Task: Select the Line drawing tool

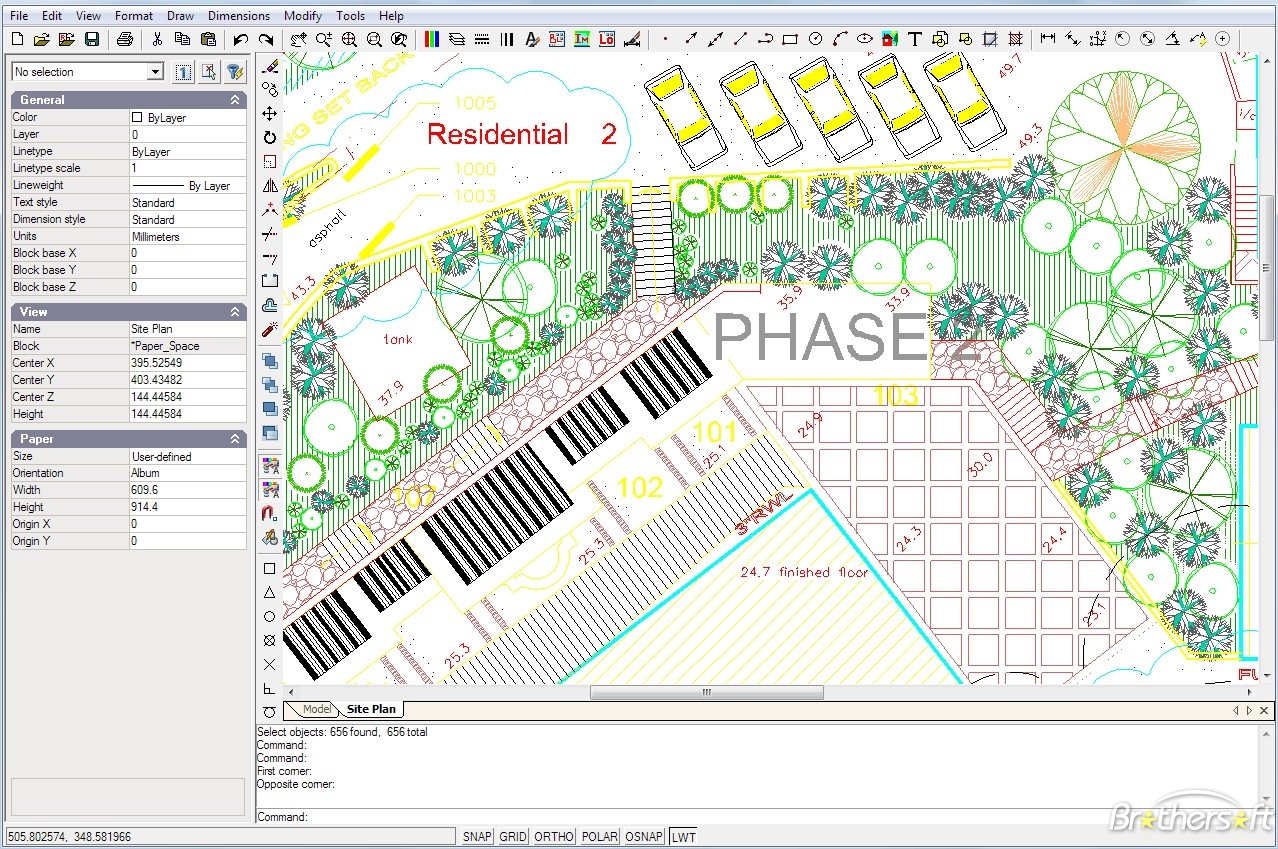Action: coord(742,38)
